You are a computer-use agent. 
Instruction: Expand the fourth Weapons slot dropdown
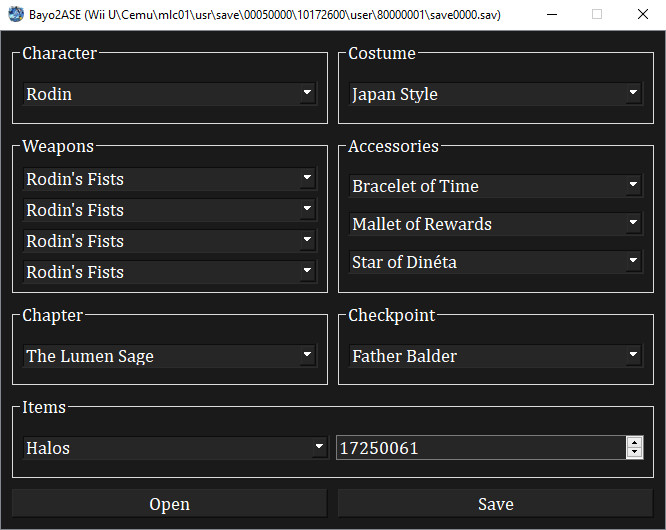point(169,272)
